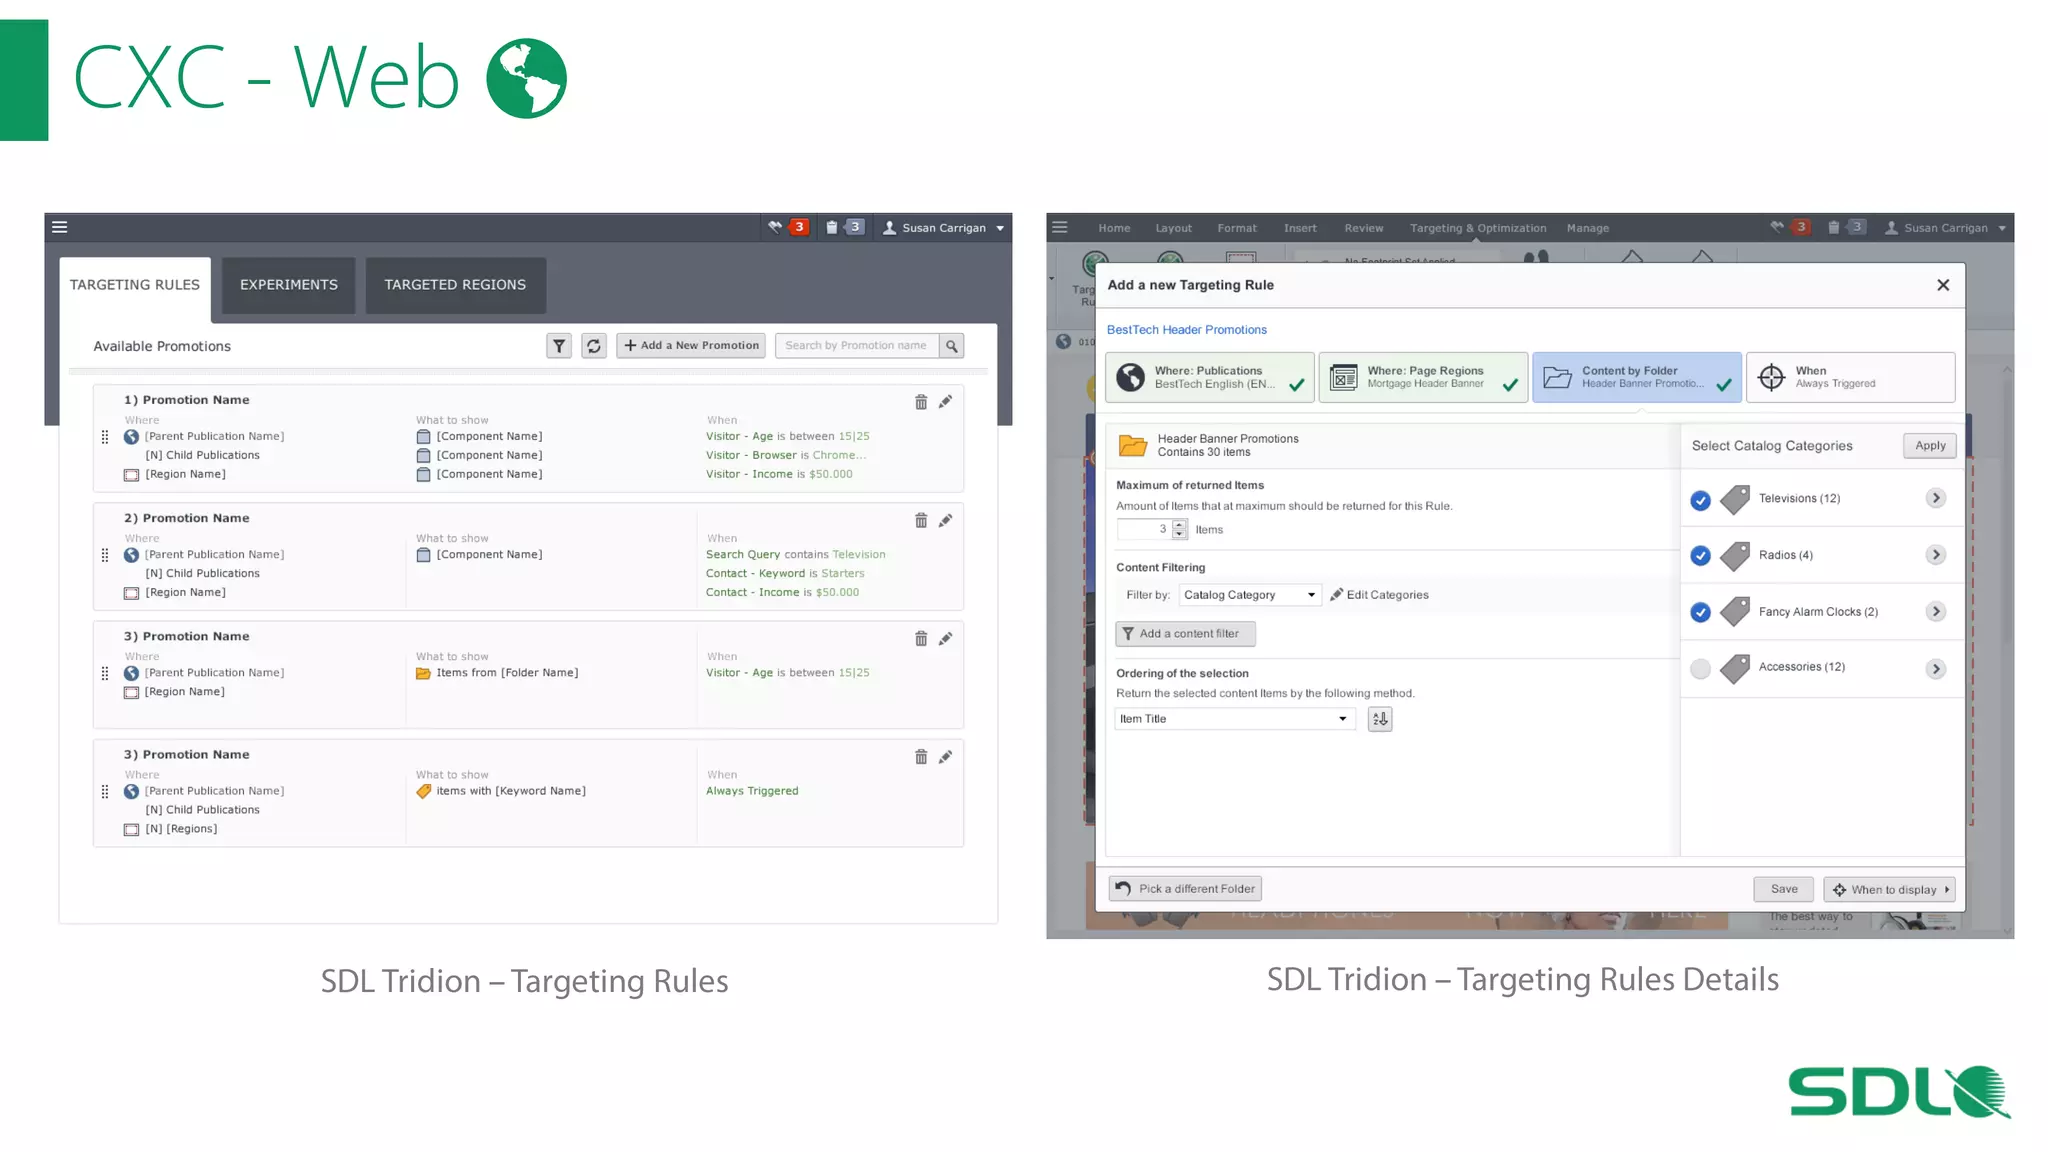Open hamburger menu in Targeting Rules window
Screen dimensions: 2048x1152
60,227
